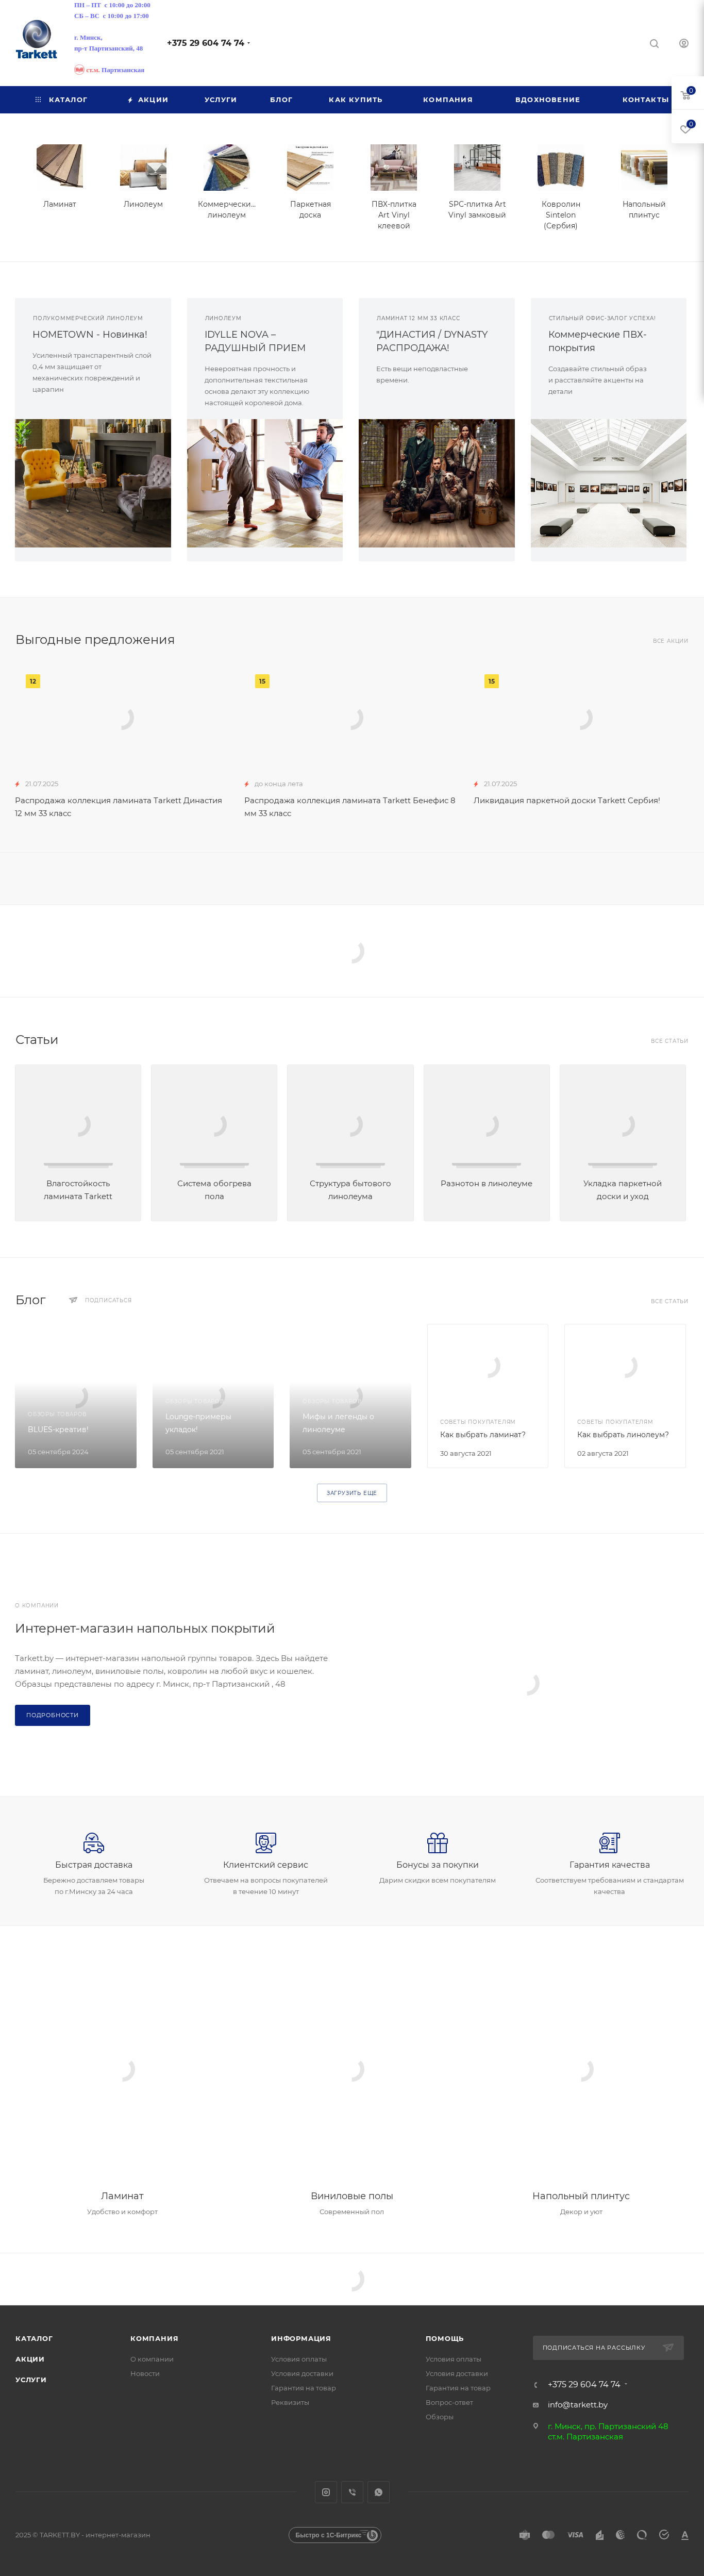Open the Линолеум category thumbnail
This screenshot has width=704, height=2576.
[143, 167]
